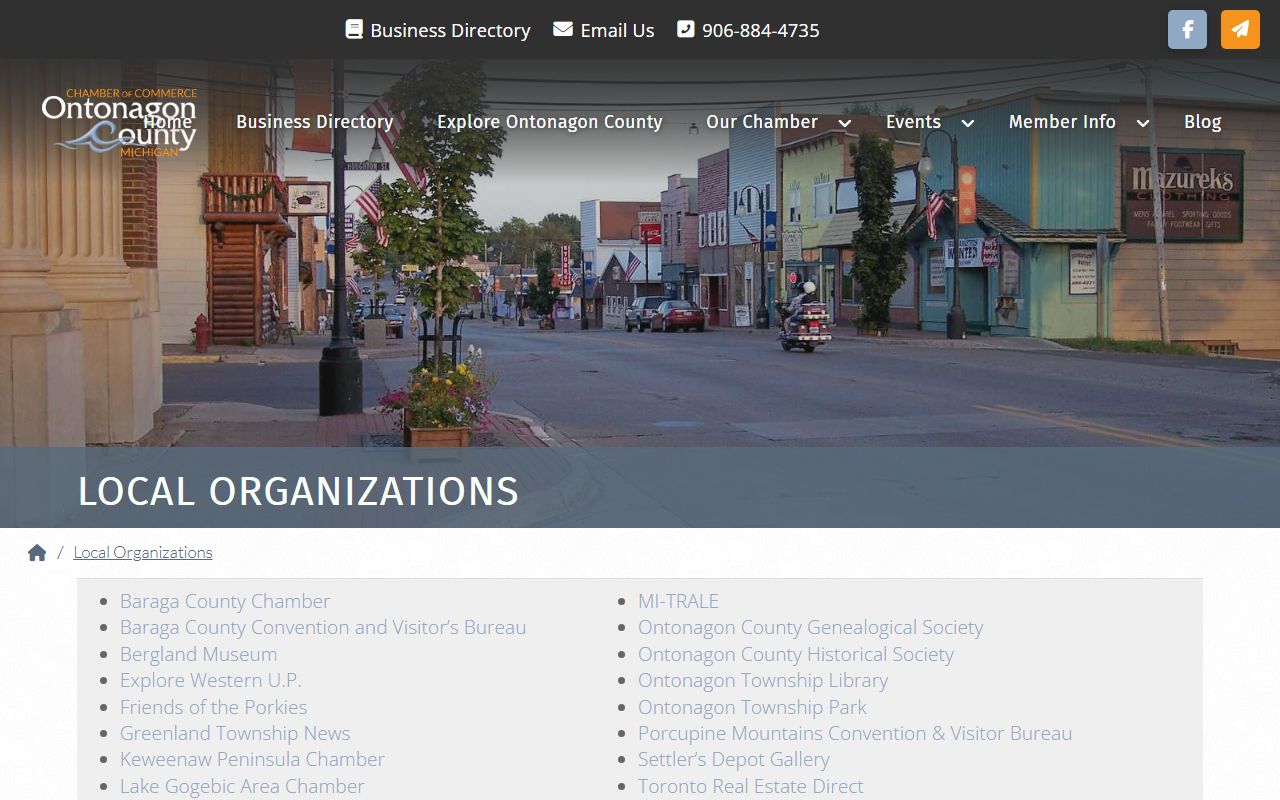Expand the Events submenu chevron
Image resolution: width=1280 pixels, height=800 pixels.
(x=968, y=123)
